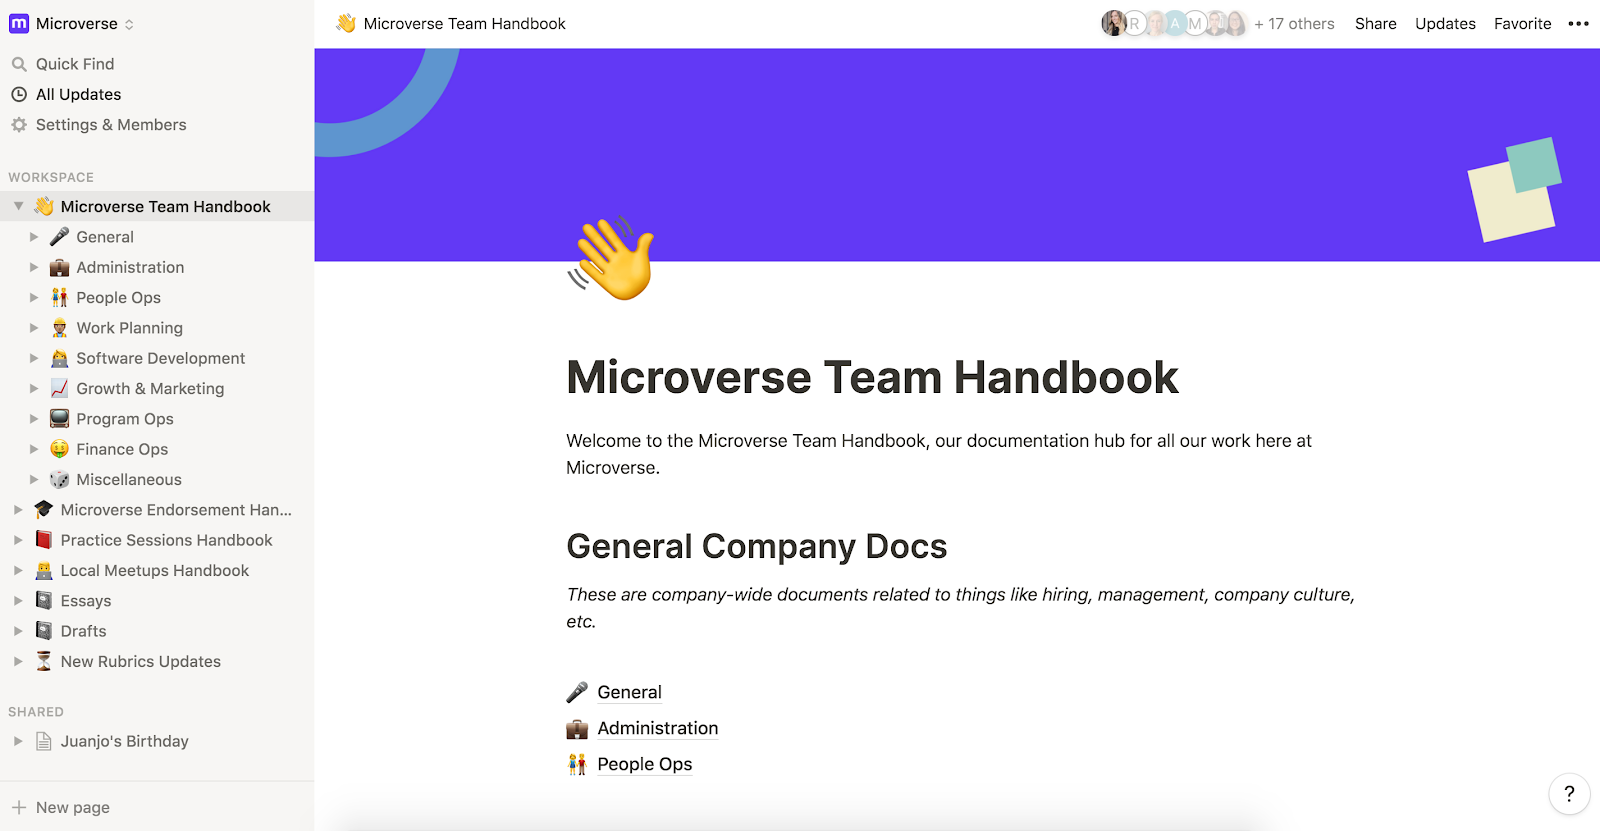Image resolution: width=1600 pixels, height=831 pixels.
Task: Click the Work Planning worker icon
Action: [x=60, y=328]
